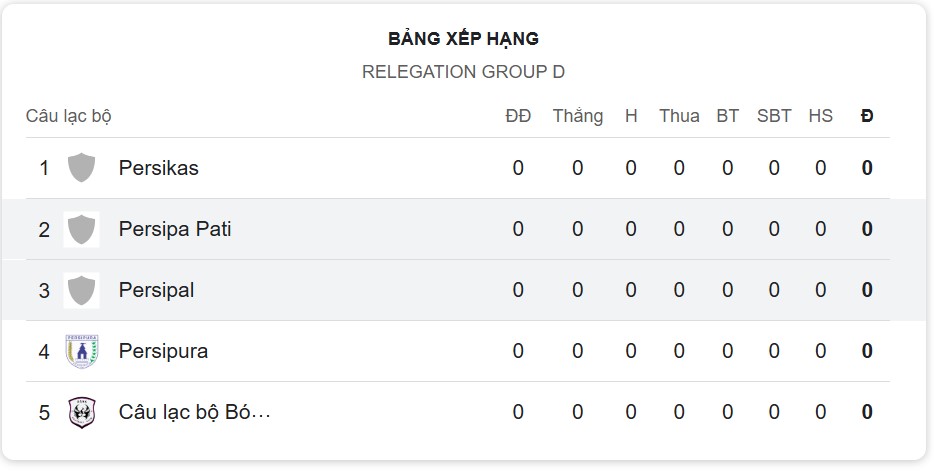Click the bold Đ points column header
The image size is (934, 472).
pos(867,116)
